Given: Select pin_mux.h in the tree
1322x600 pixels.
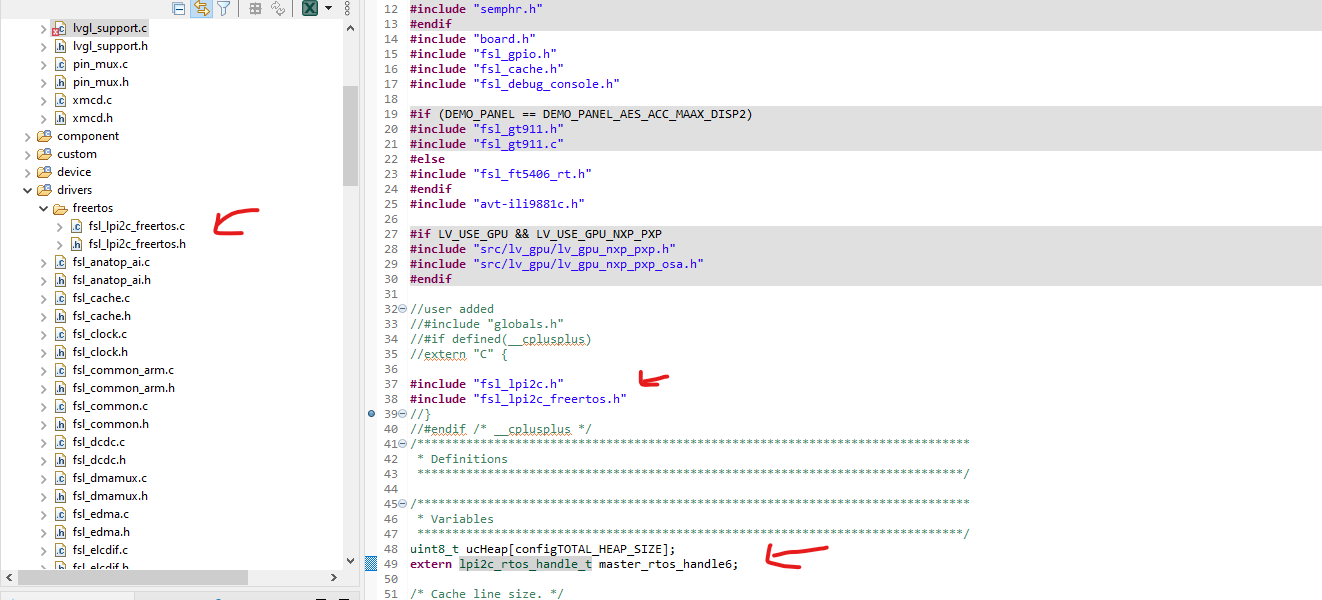Looking at the screenshot, I should point(100,82).
